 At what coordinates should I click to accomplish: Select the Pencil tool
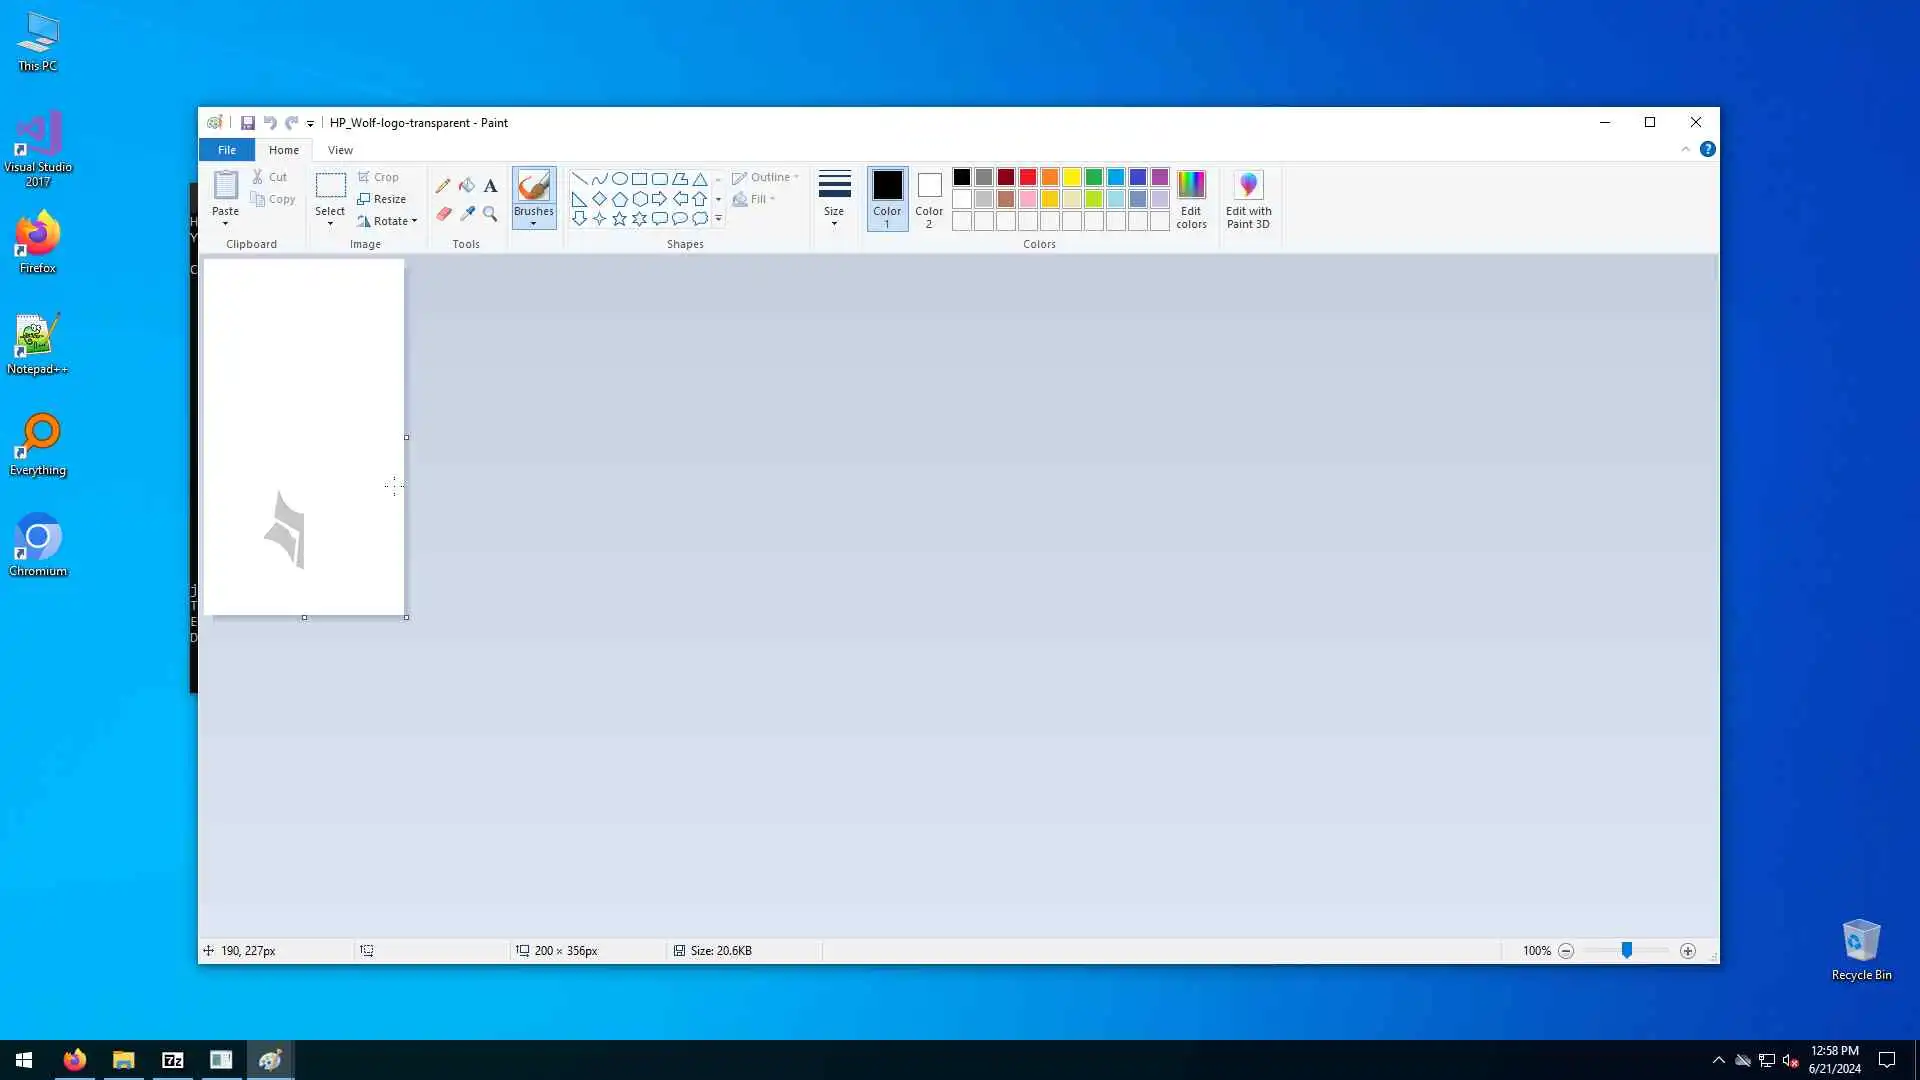point(442,186)
